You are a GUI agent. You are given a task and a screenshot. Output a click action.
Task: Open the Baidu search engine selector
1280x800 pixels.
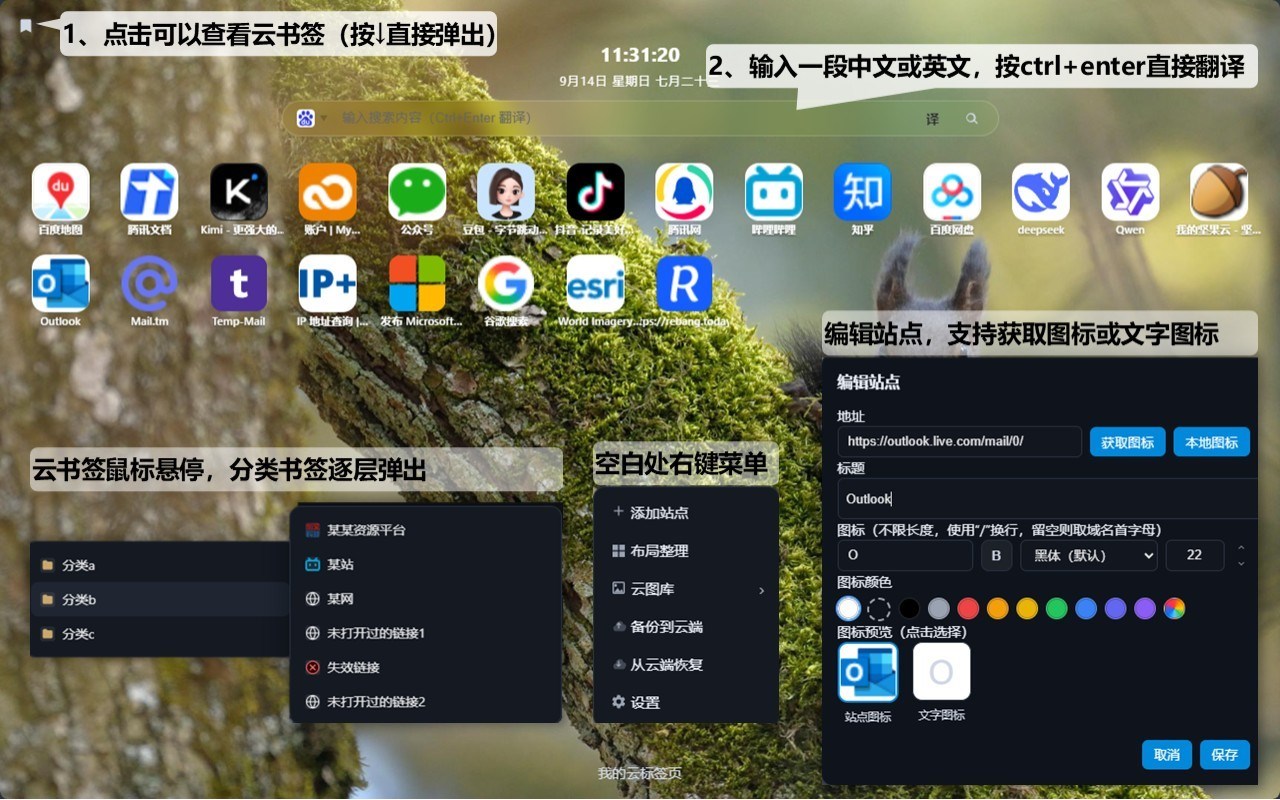[310, 118]
